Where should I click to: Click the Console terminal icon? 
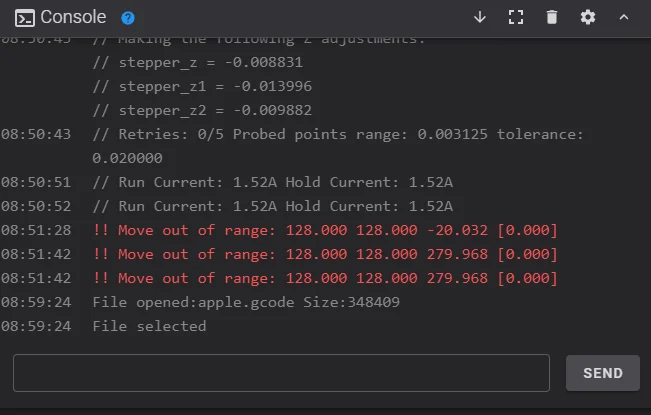pos(25,18)
